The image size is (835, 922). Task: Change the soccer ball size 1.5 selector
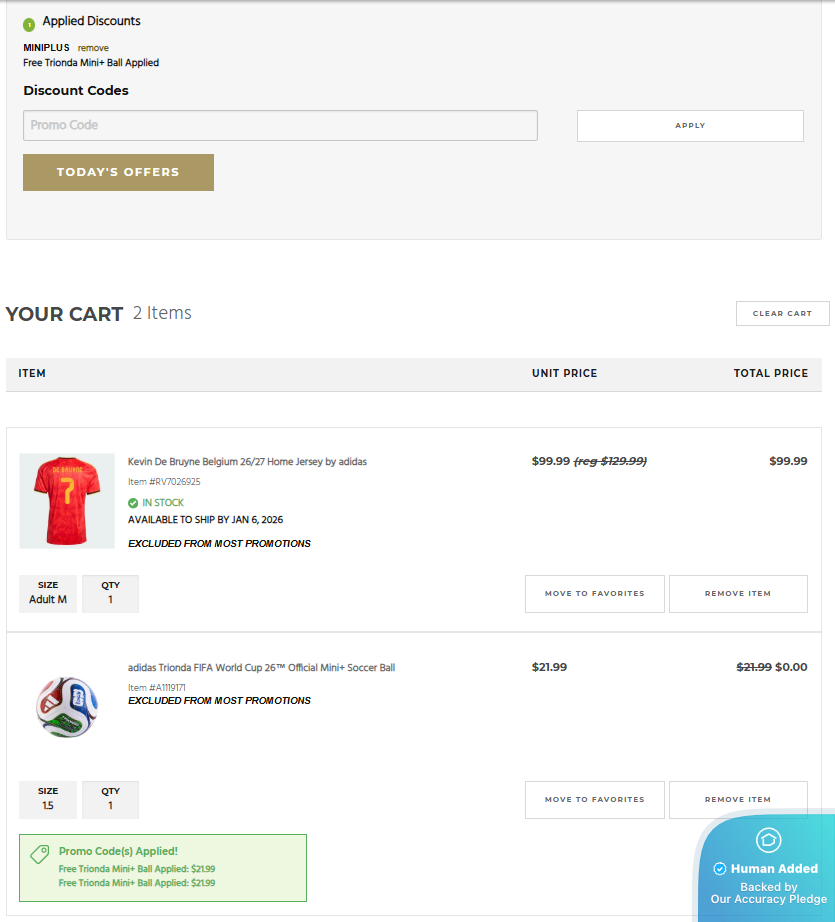pos(48,799)
